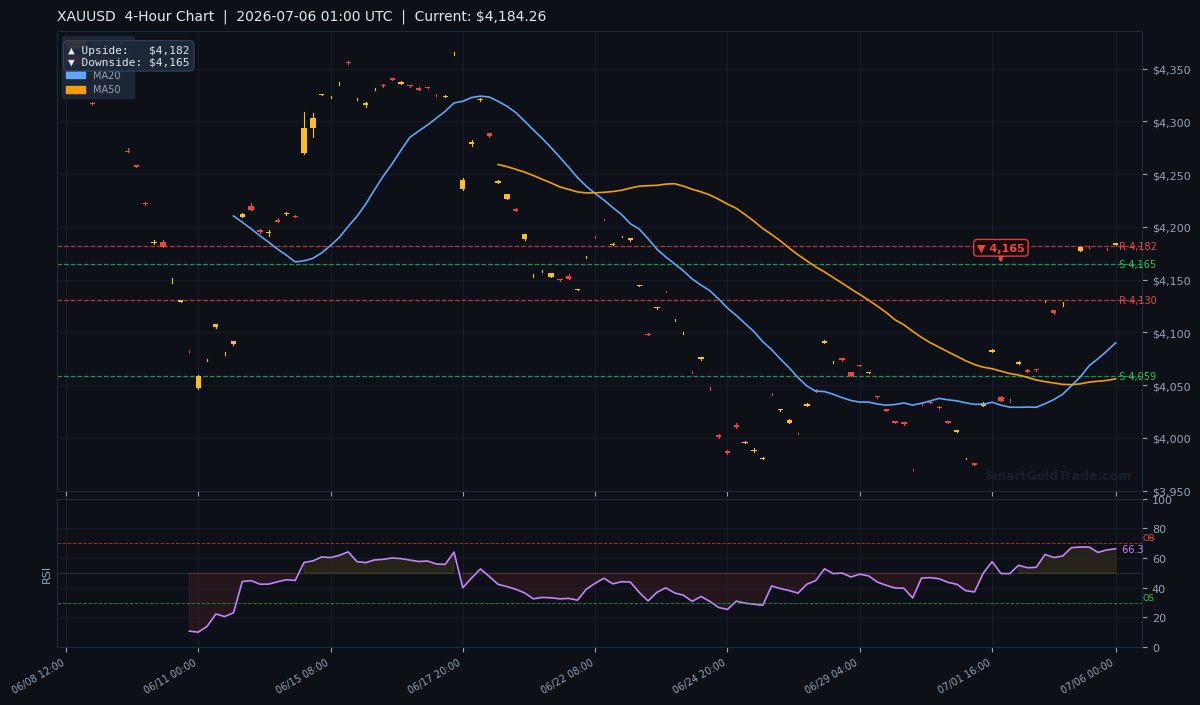Click the 06/11 00:00 date label
This screenshot has height=705, width=1200.
171,676
